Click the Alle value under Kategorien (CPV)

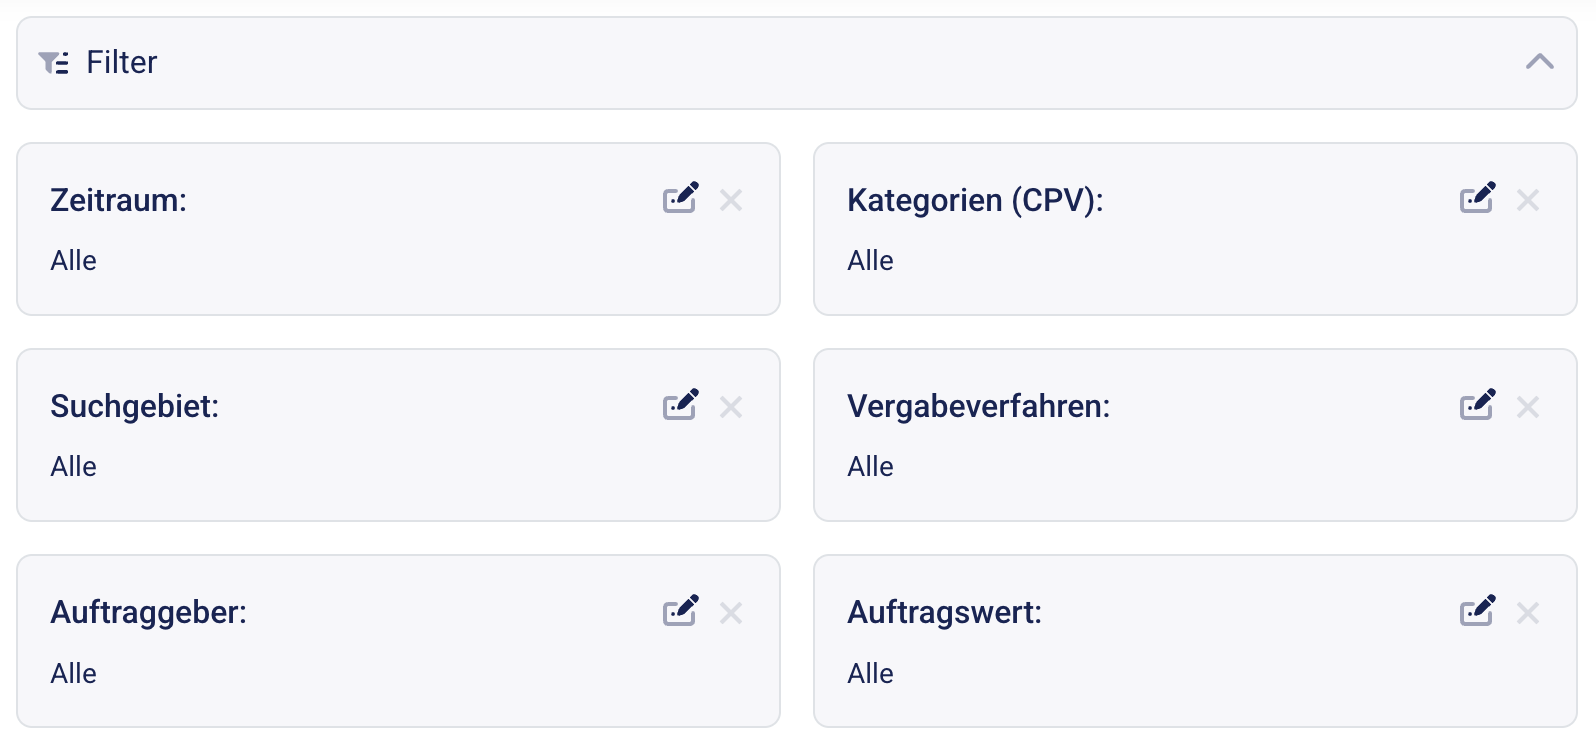pos(870,261)
